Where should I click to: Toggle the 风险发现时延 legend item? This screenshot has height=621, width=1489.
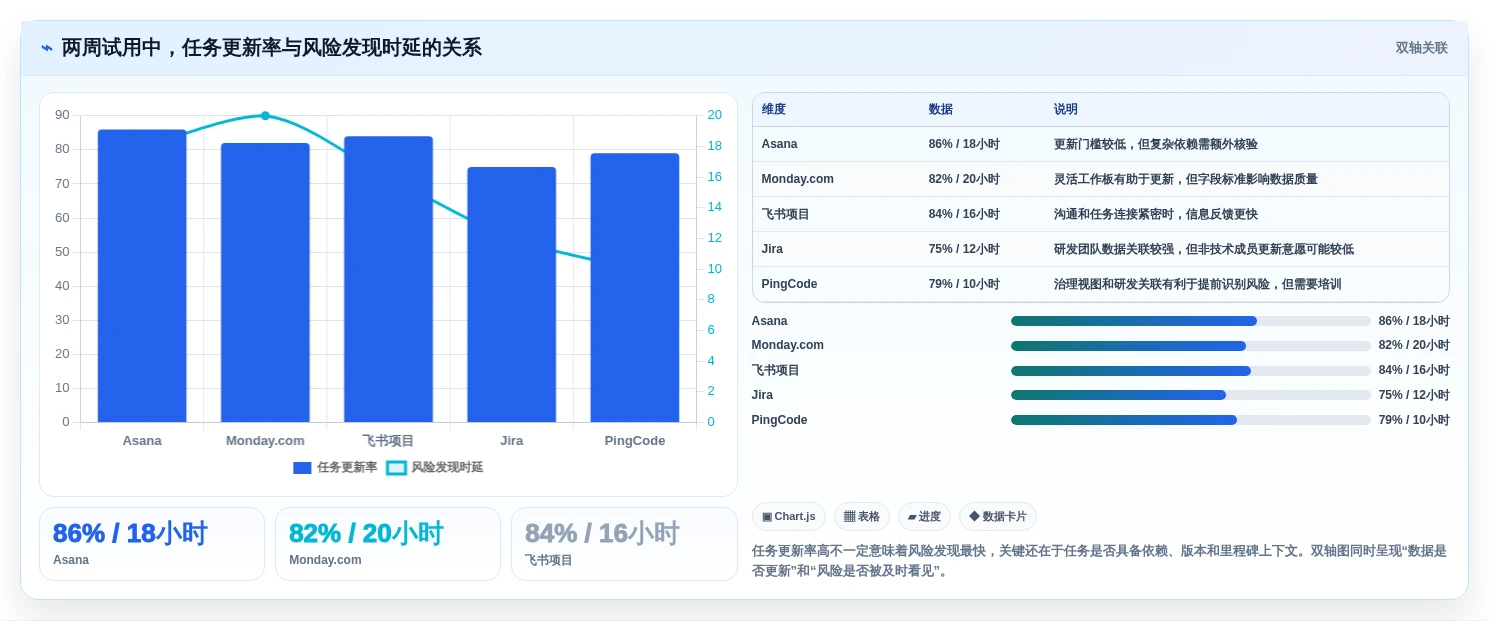[435, 467]
